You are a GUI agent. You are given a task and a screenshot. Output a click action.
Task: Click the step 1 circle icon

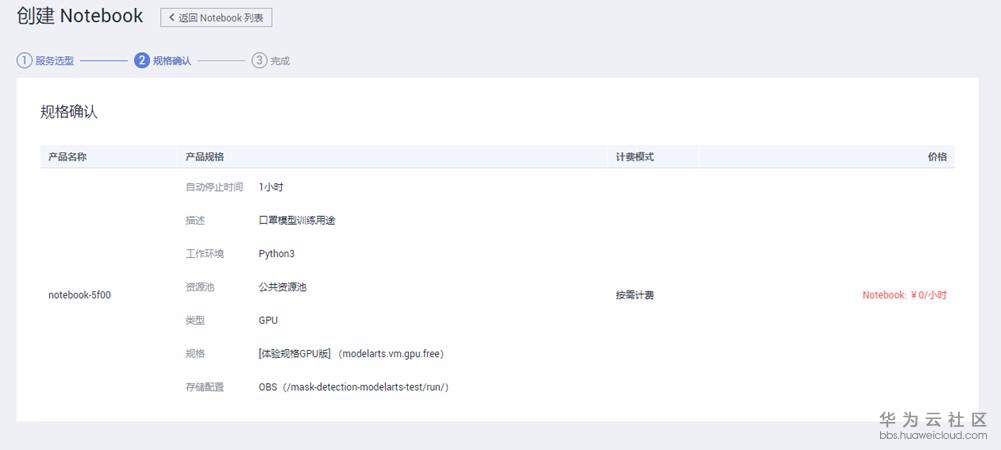tap(24, 60)
